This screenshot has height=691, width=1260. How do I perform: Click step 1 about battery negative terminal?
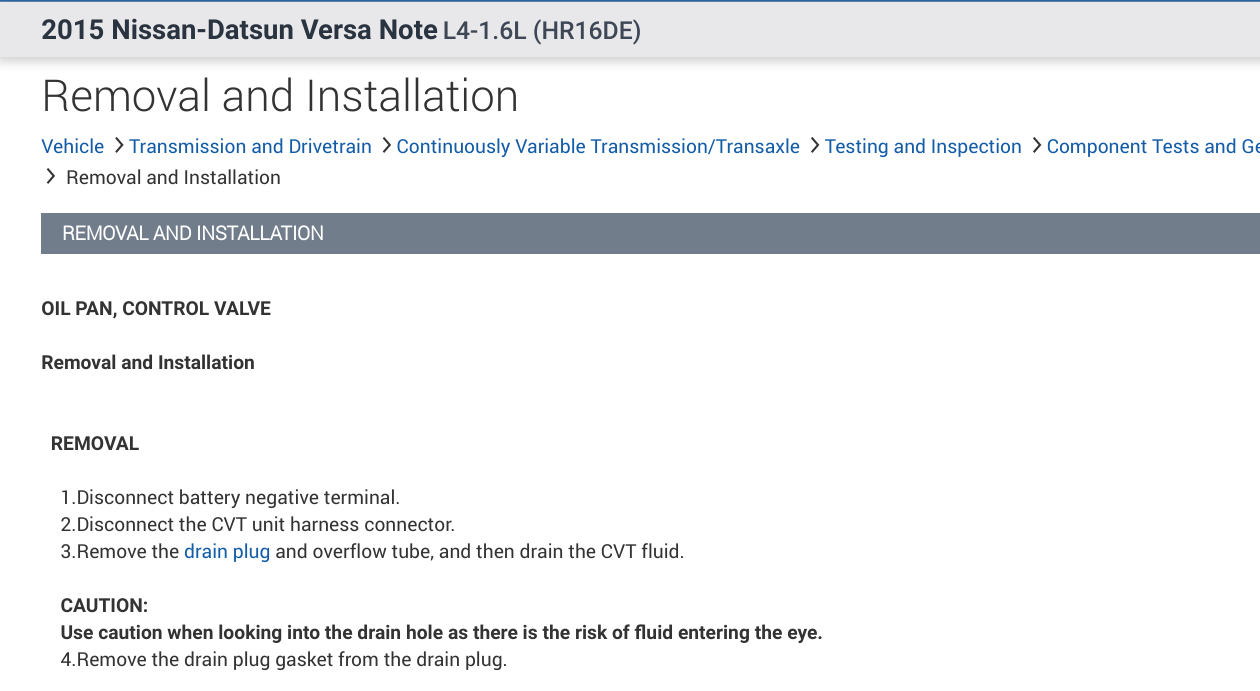point(230,497)
